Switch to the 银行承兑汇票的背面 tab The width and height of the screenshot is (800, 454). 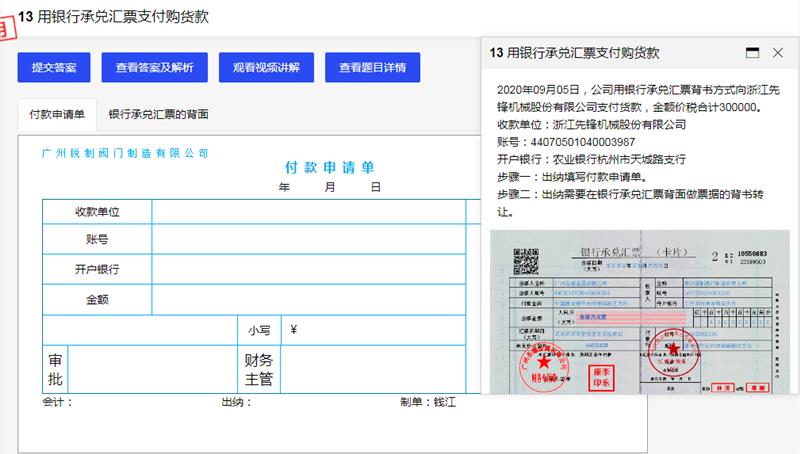(x=158, y=114)
